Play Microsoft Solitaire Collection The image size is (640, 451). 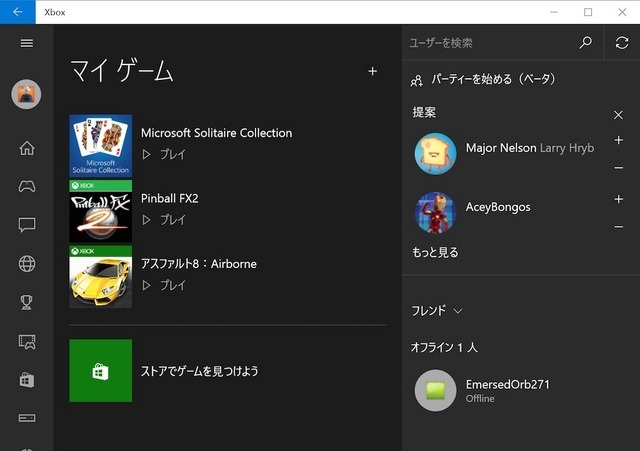tap(164, 154)
